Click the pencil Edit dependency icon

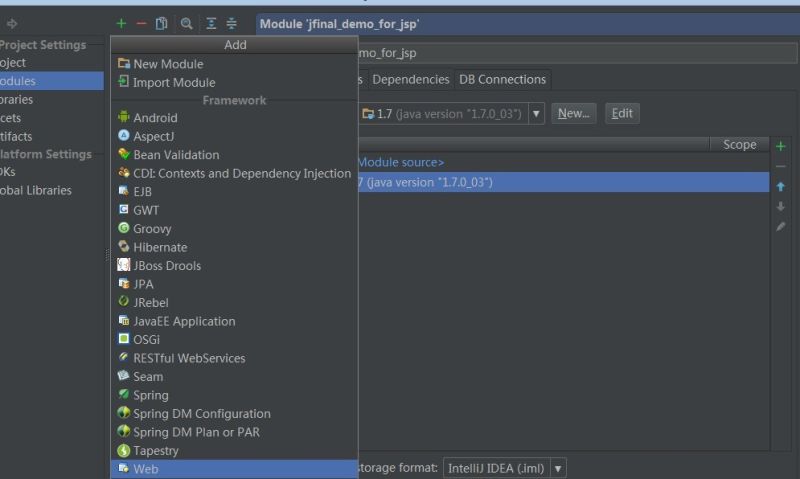(x=780, y=226)
